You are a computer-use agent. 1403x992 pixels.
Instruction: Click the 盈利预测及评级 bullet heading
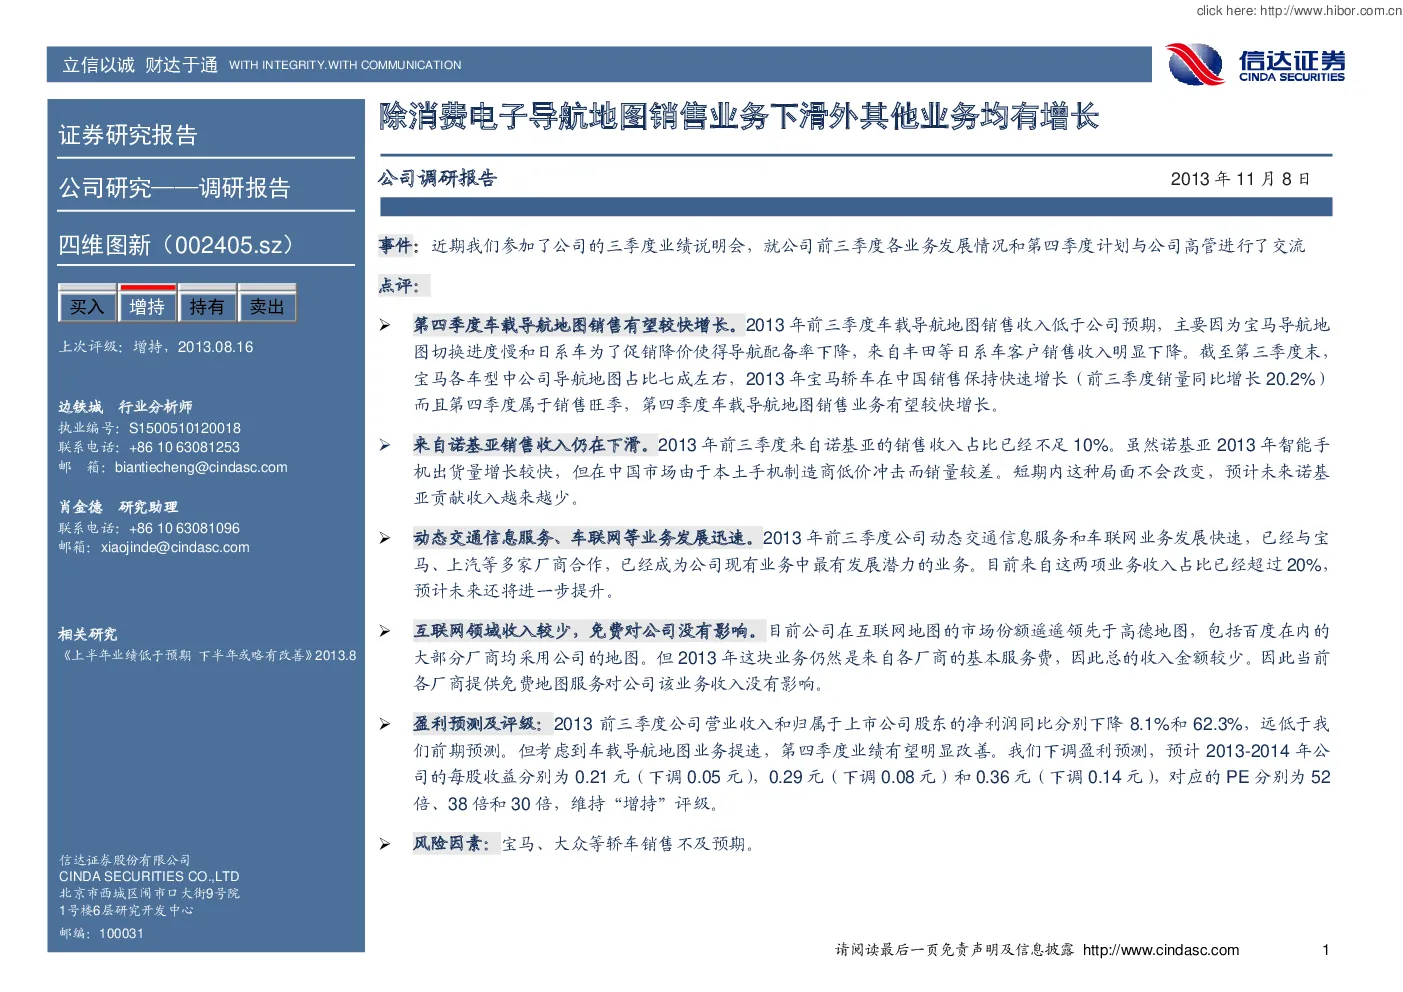pos(482,724)
